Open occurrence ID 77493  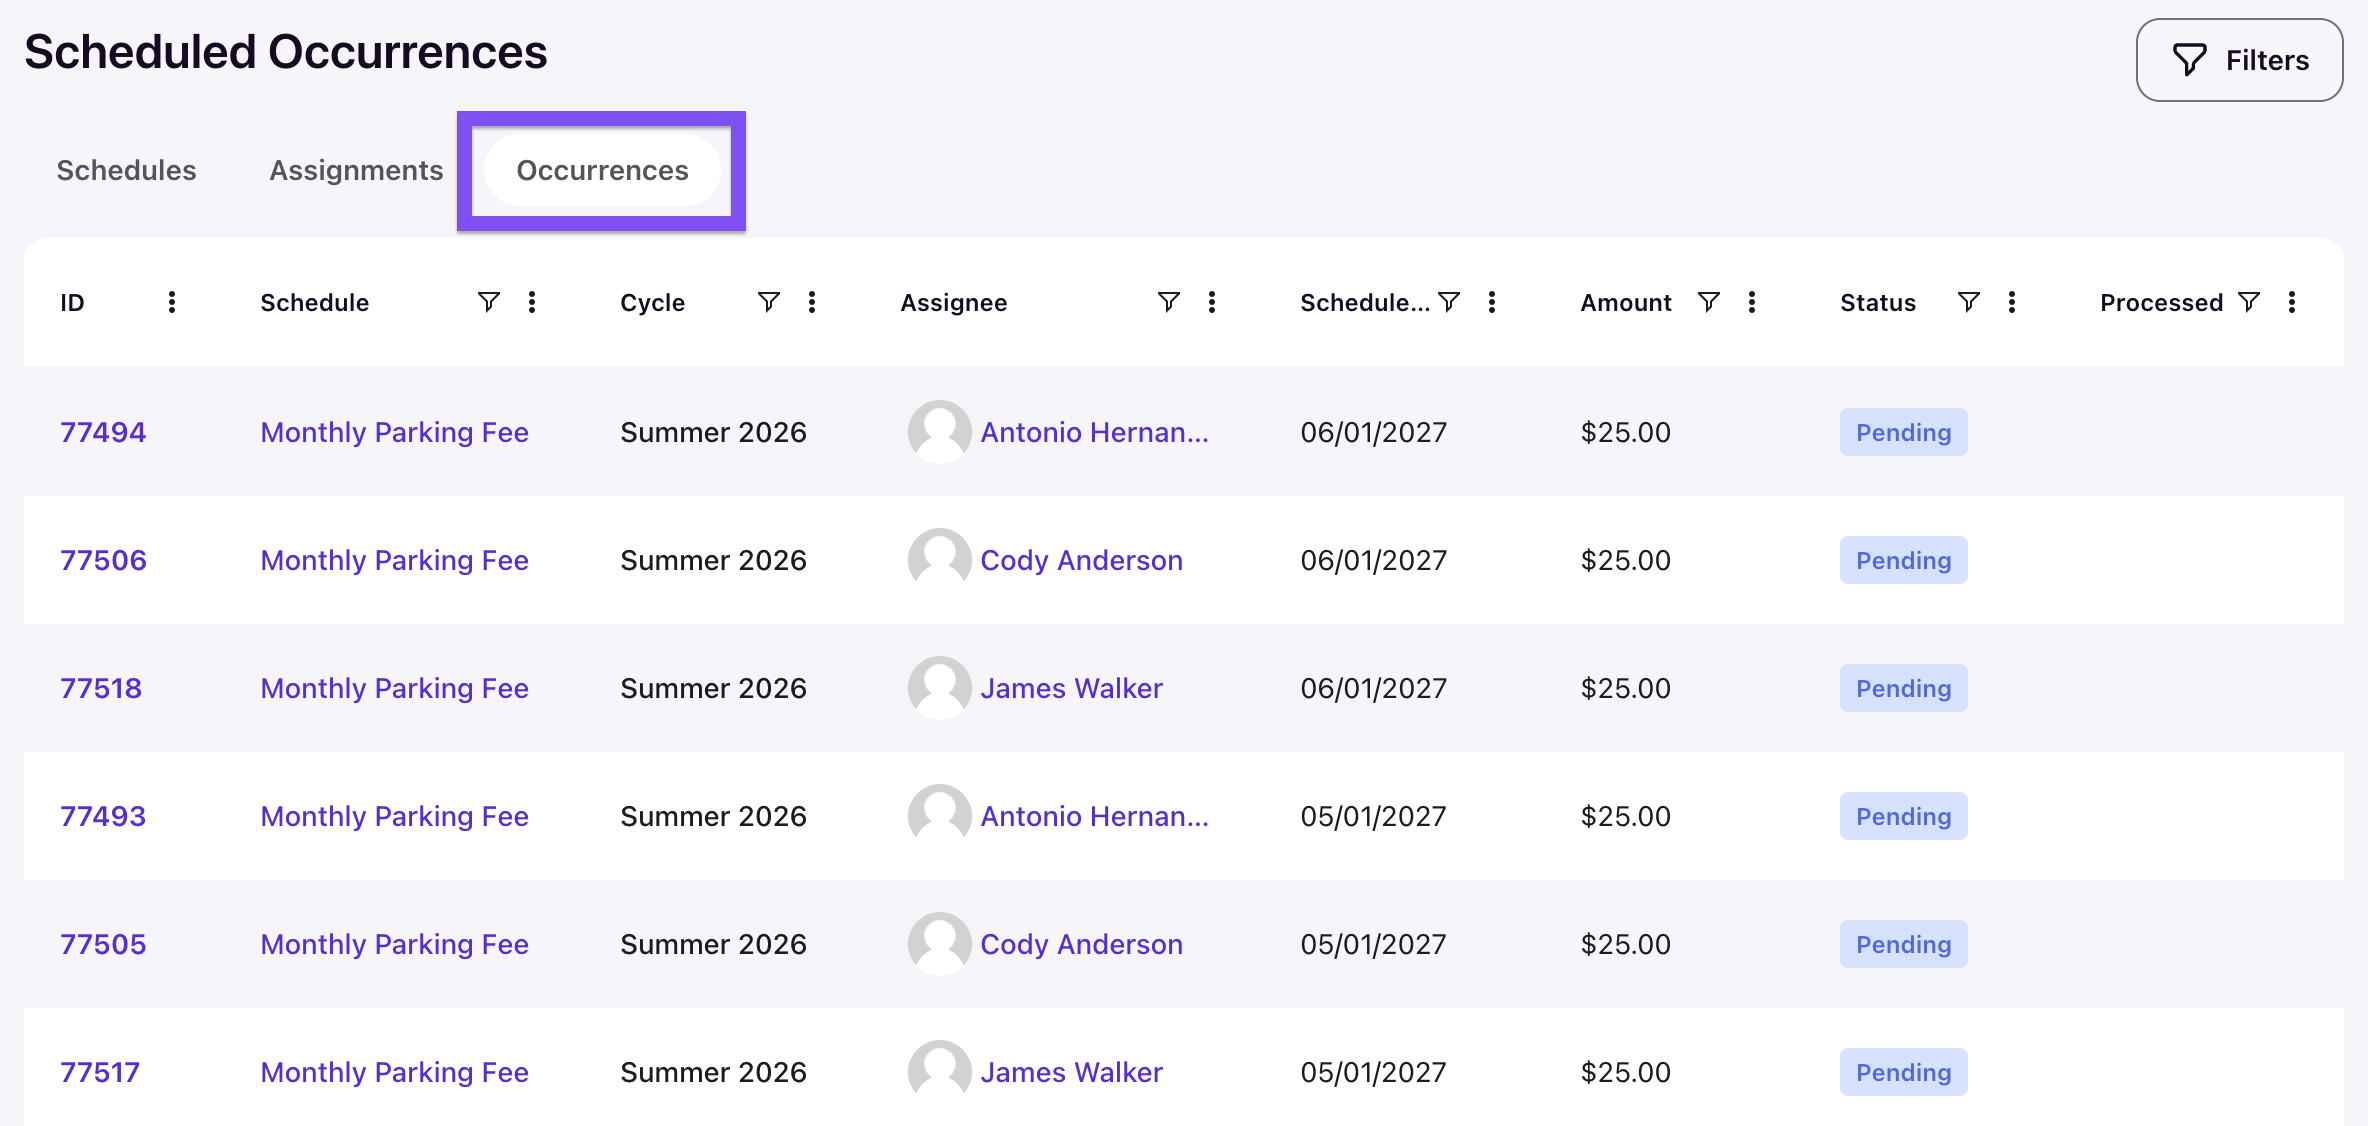click(103, 816)
